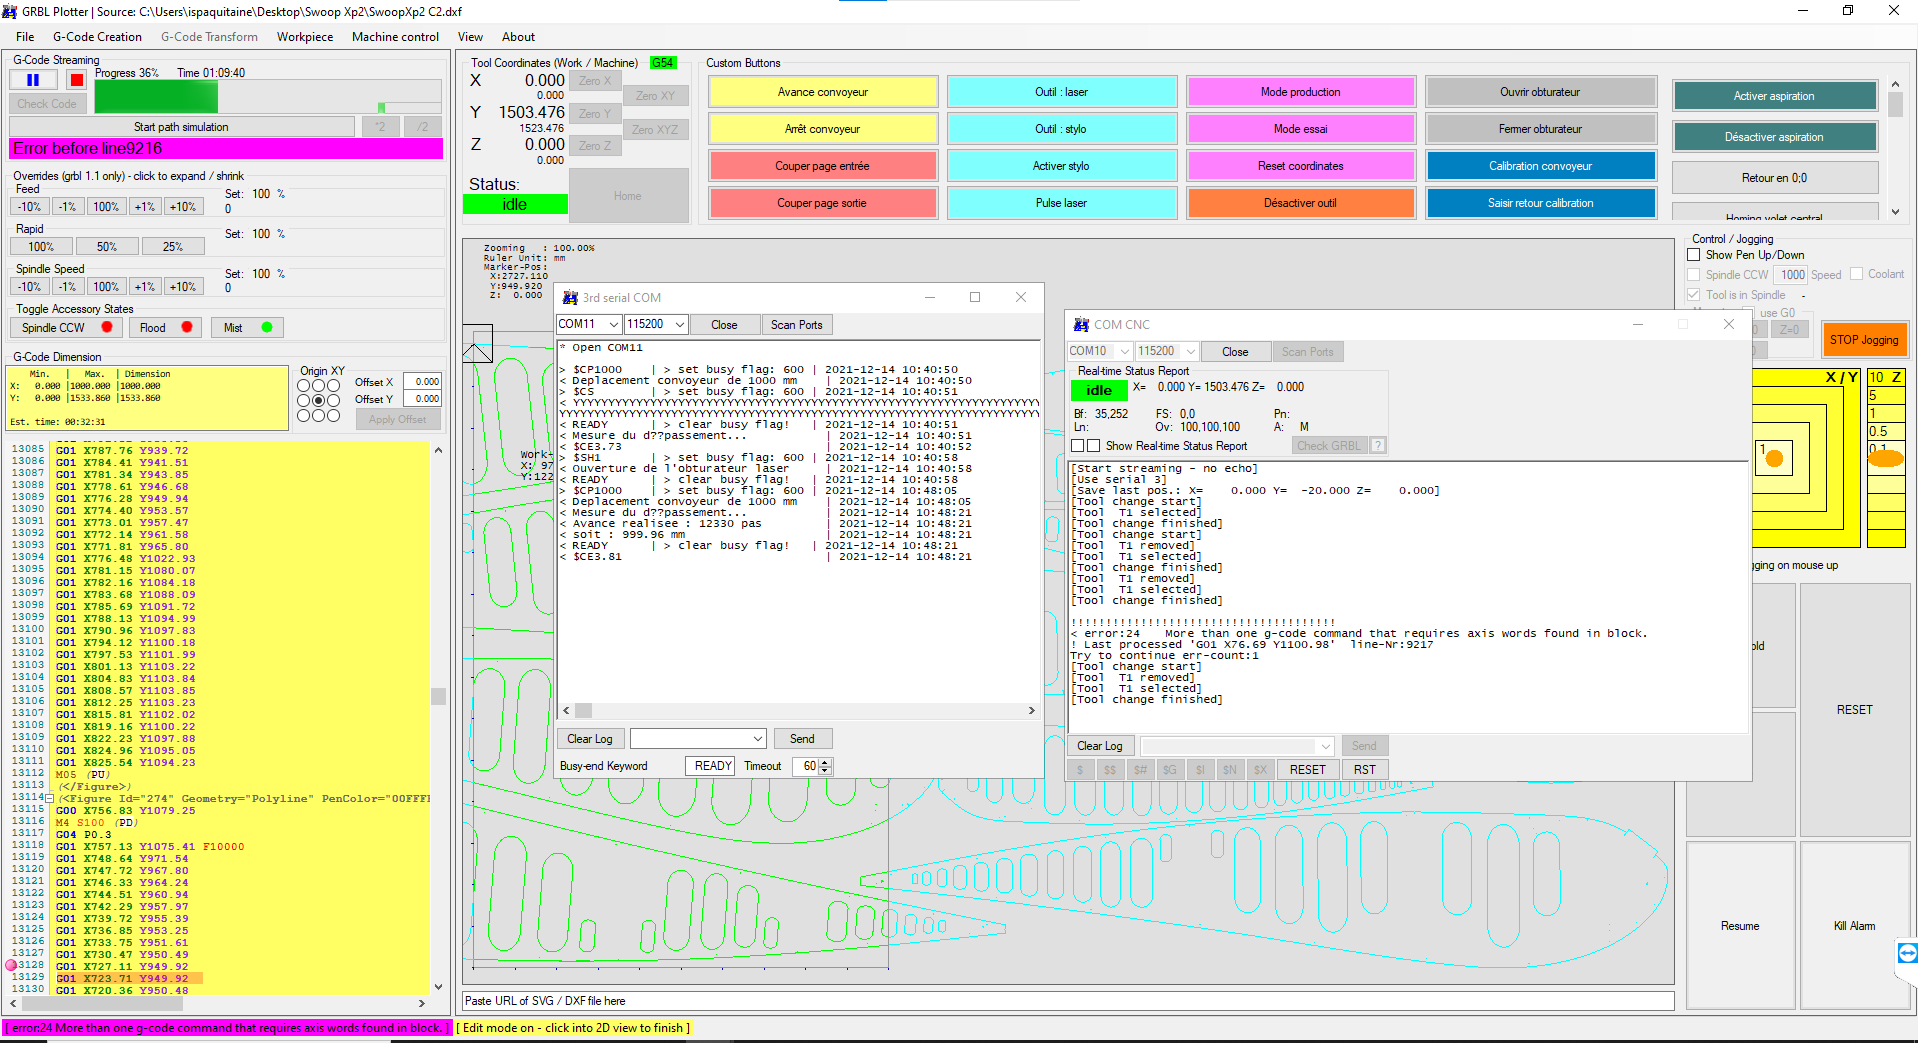1918x1043 pixels.
Task: Open the COM11 port dropdown
Action: pyautogui.click(x=613, y=325)
